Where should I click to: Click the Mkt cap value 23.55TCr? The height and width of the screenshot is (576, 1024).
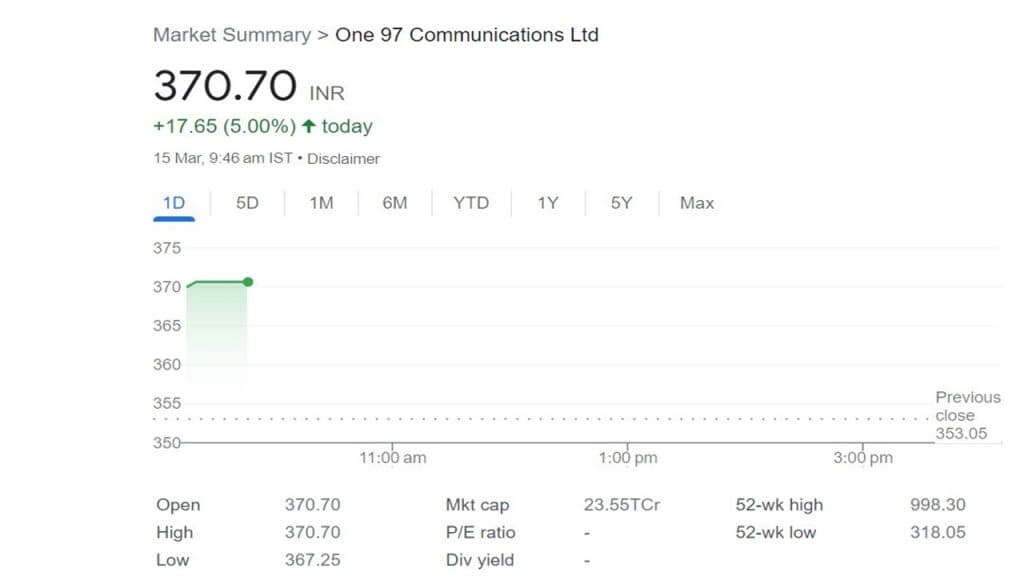(x=621, y=505)
